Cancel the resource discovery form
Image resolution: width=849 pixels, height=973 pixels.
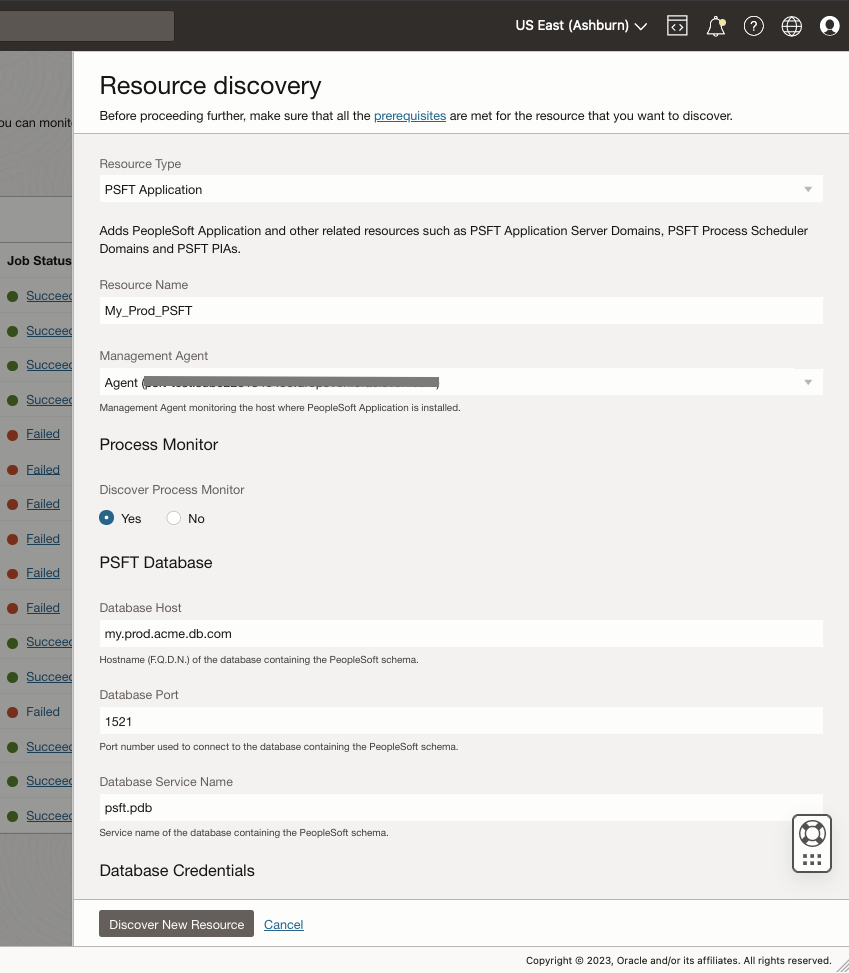284,925
